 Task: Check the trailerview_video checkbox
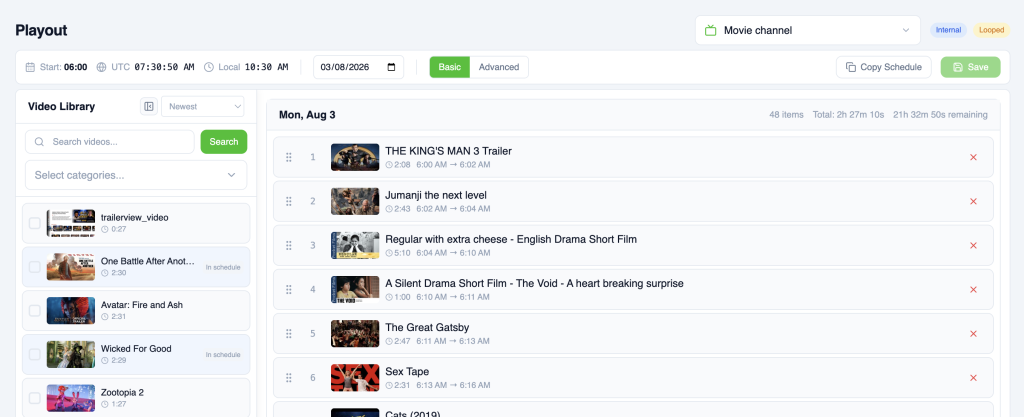[35, 223]
